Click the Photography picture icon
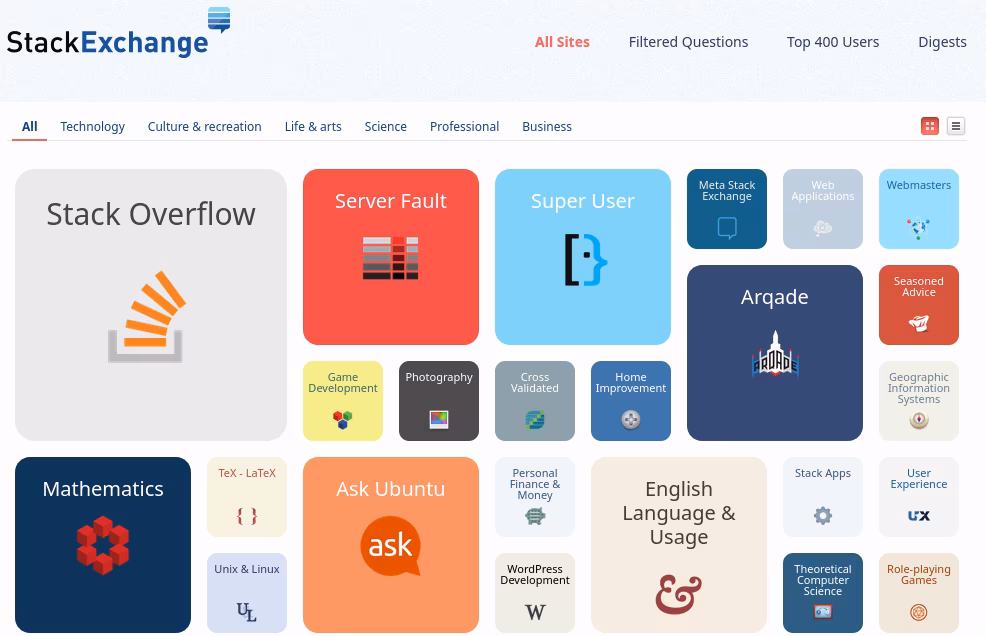This screenshot has height=636, width=986. click(439, 420)
